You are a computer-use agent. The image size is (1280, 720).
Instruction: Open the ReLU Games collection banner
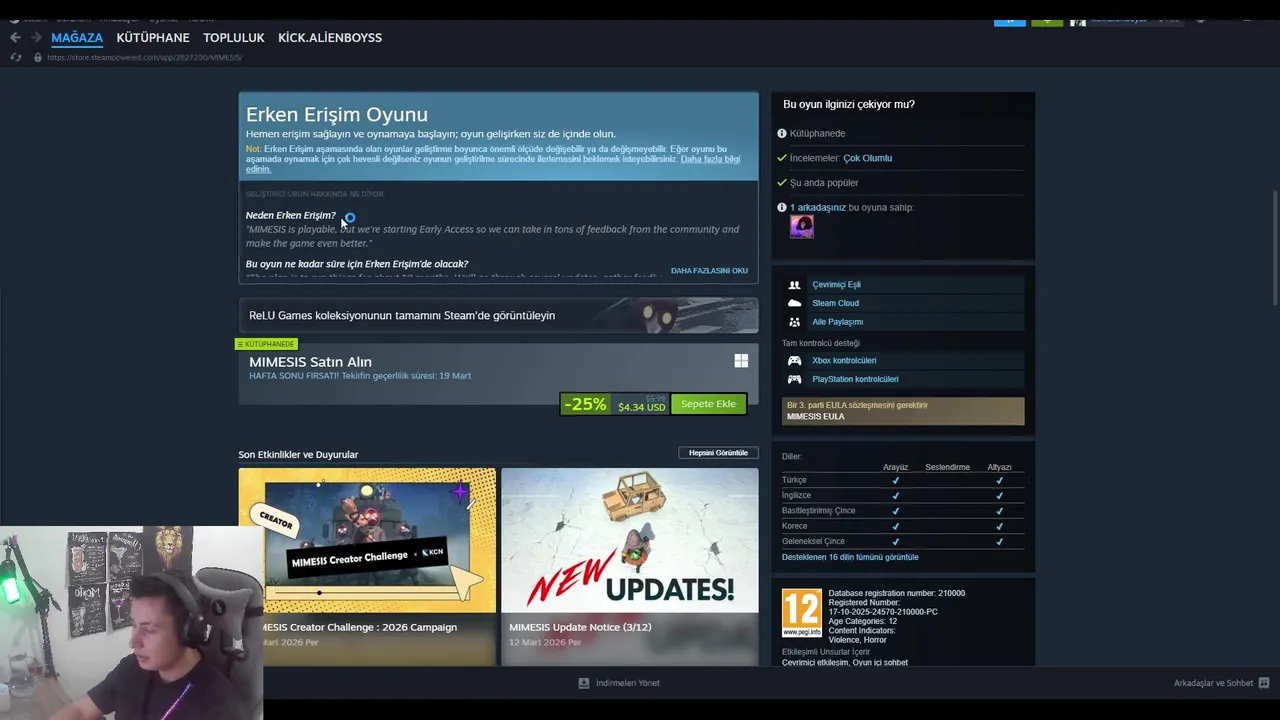(x=498, y=315)
